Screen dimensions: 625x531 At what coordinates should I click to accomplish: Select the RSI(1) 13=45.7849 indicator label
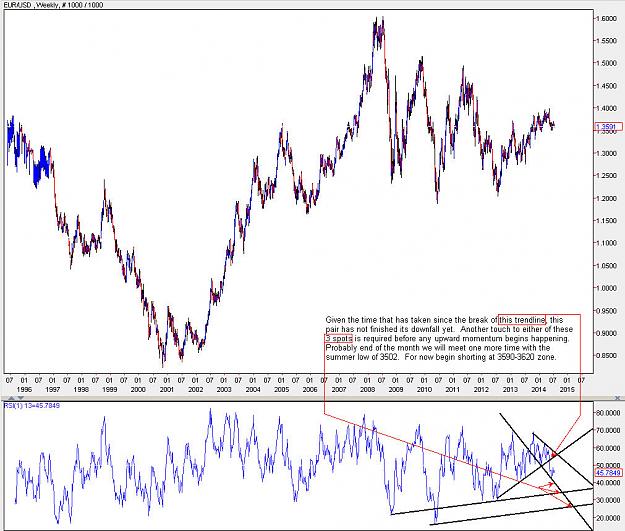pos(32,406)
